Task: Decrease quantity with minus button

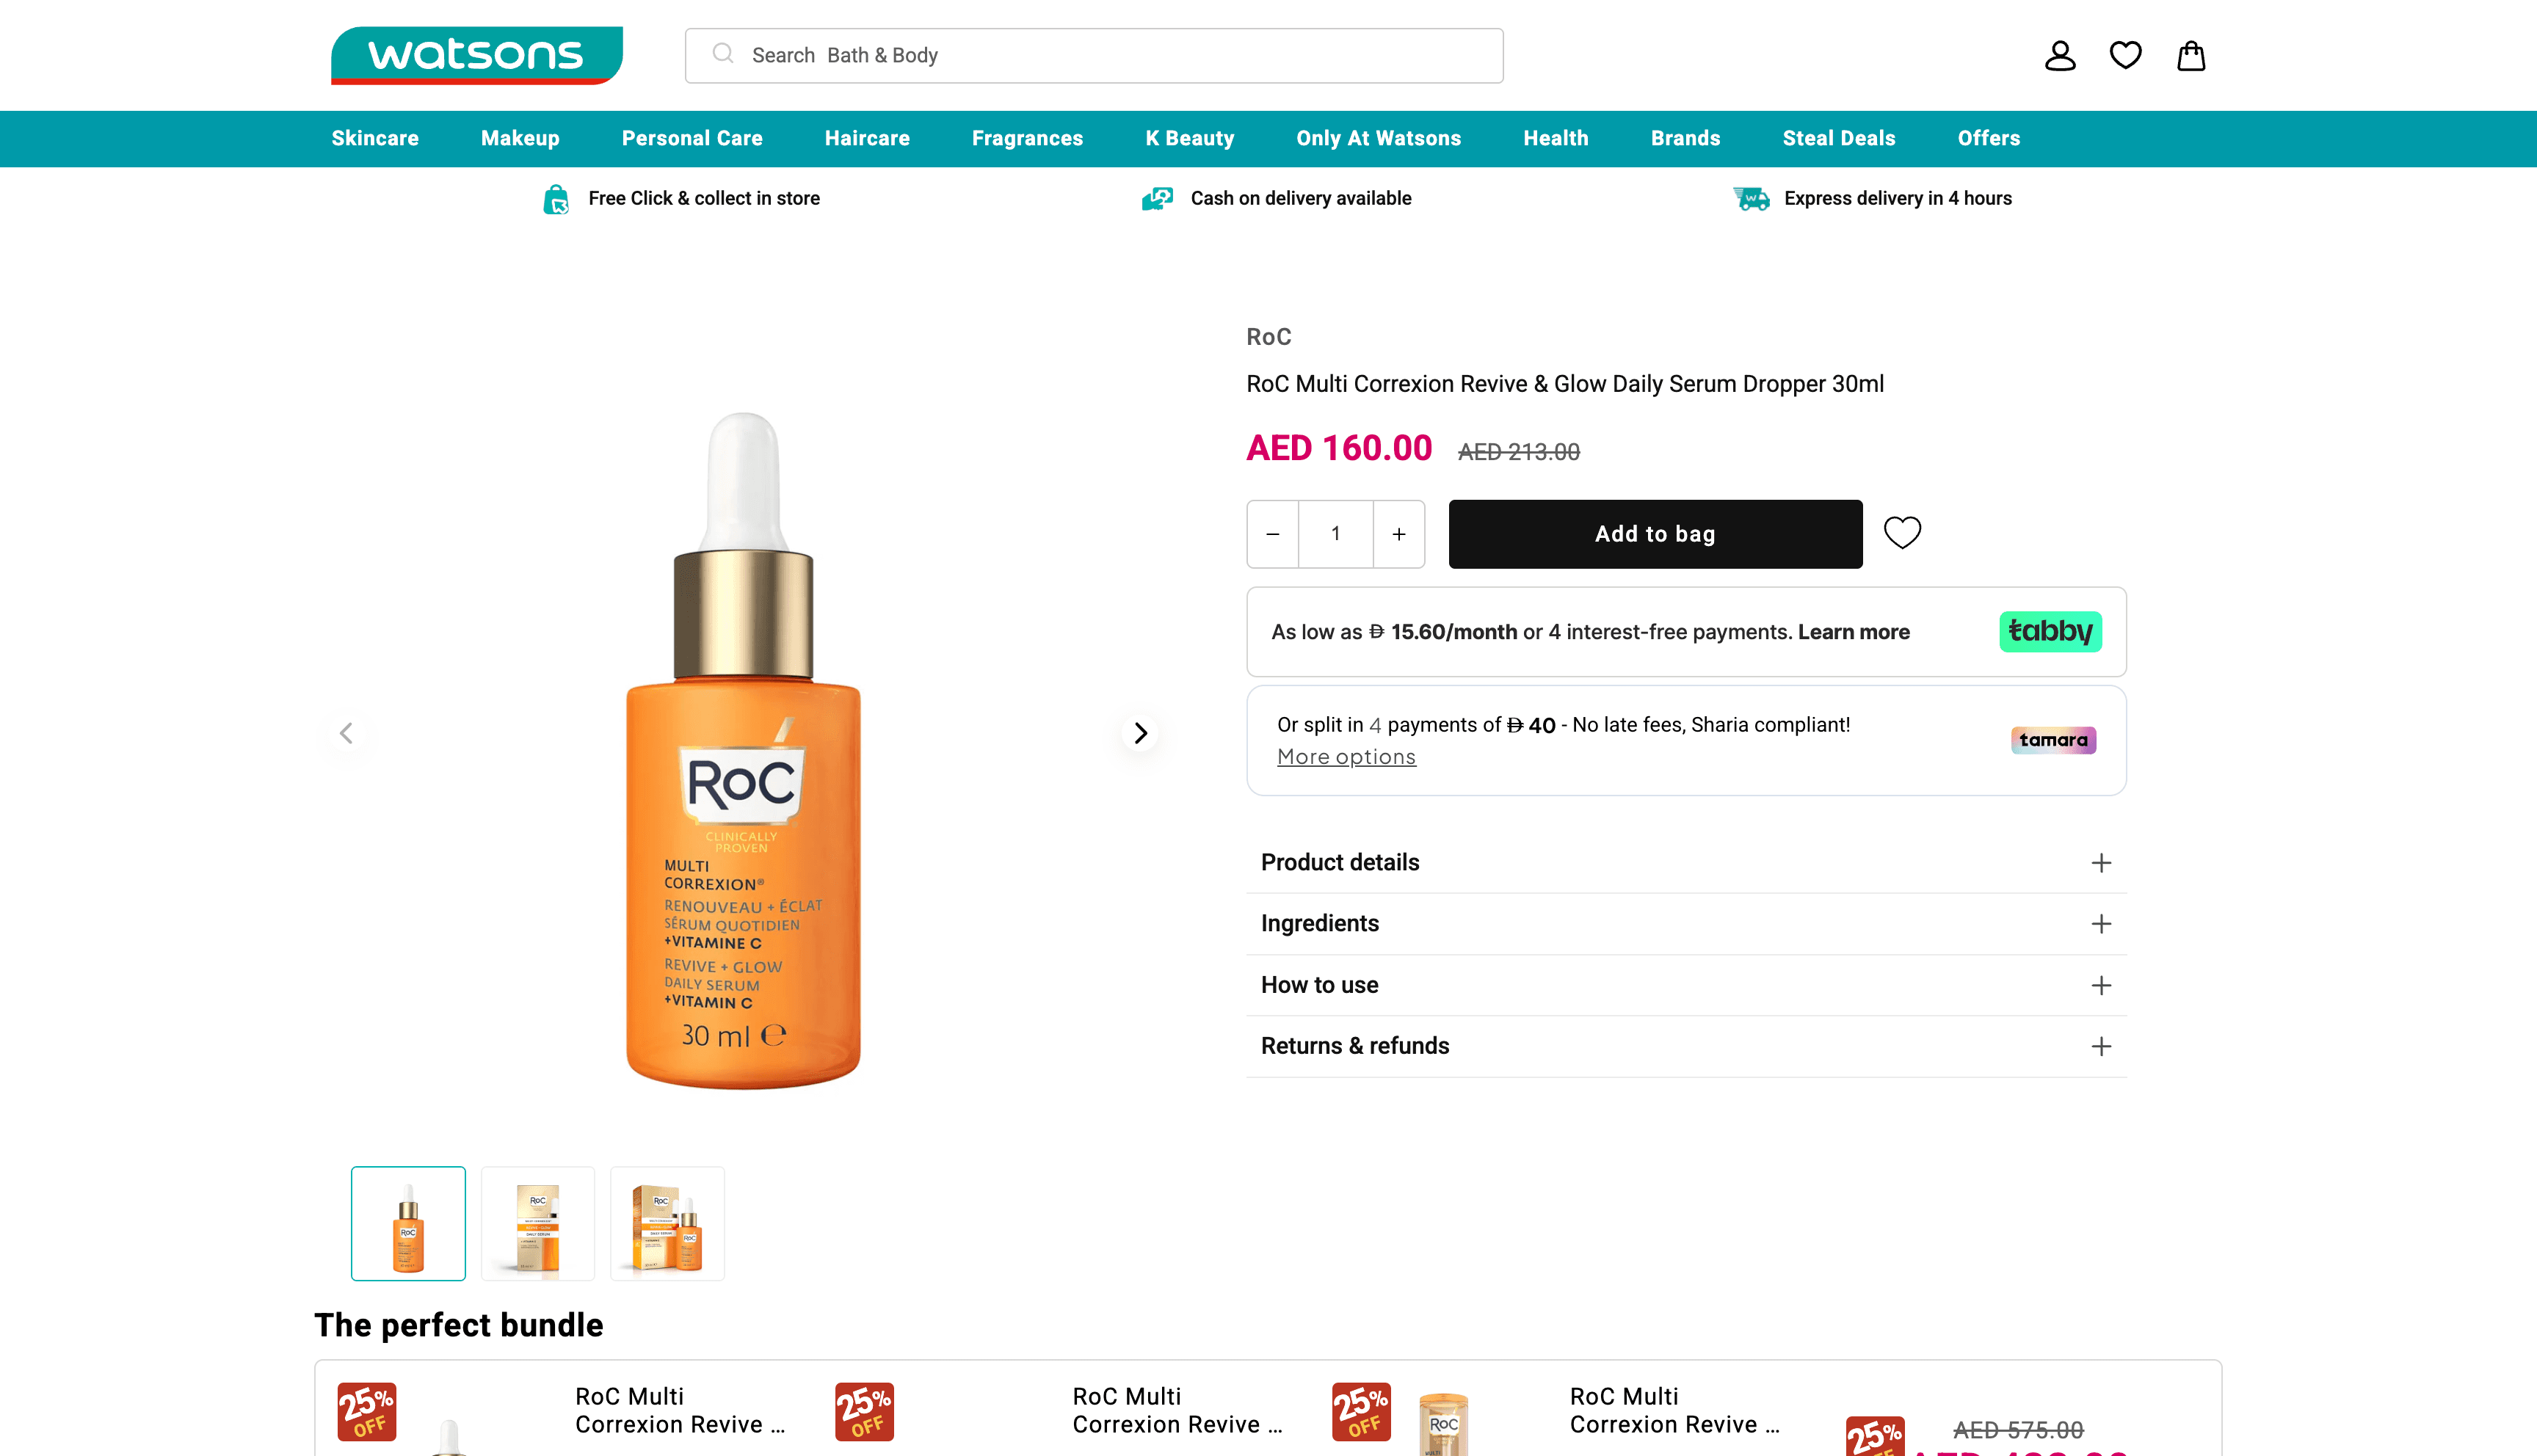Action: pyautogui.click(x=1272, y=534)
